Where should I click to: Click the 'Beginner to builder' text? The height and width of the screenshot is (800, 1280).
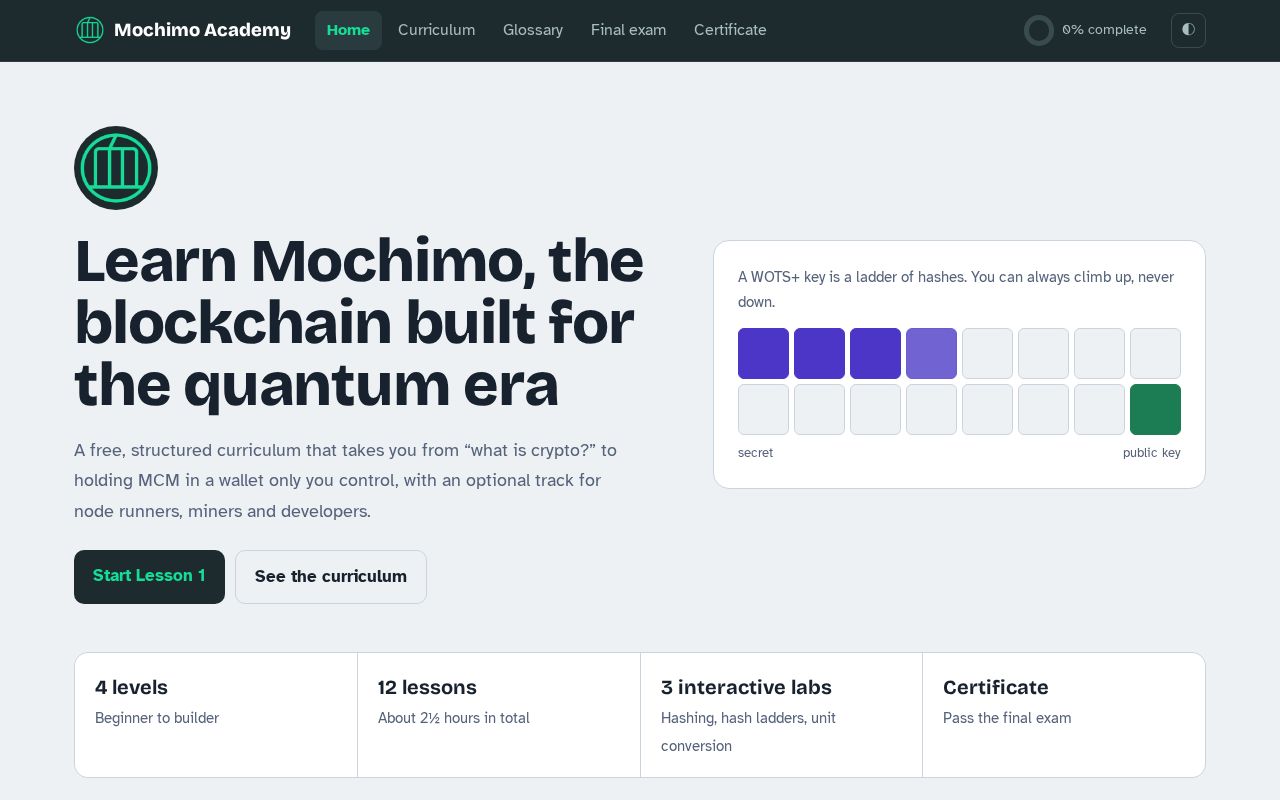click(x=157, y=718)
